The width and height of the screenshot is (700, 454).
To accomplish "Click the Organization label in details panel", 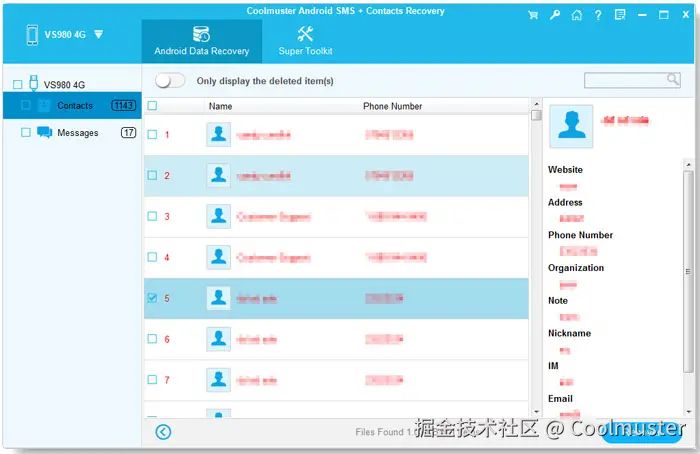I will tap(576, 267).
